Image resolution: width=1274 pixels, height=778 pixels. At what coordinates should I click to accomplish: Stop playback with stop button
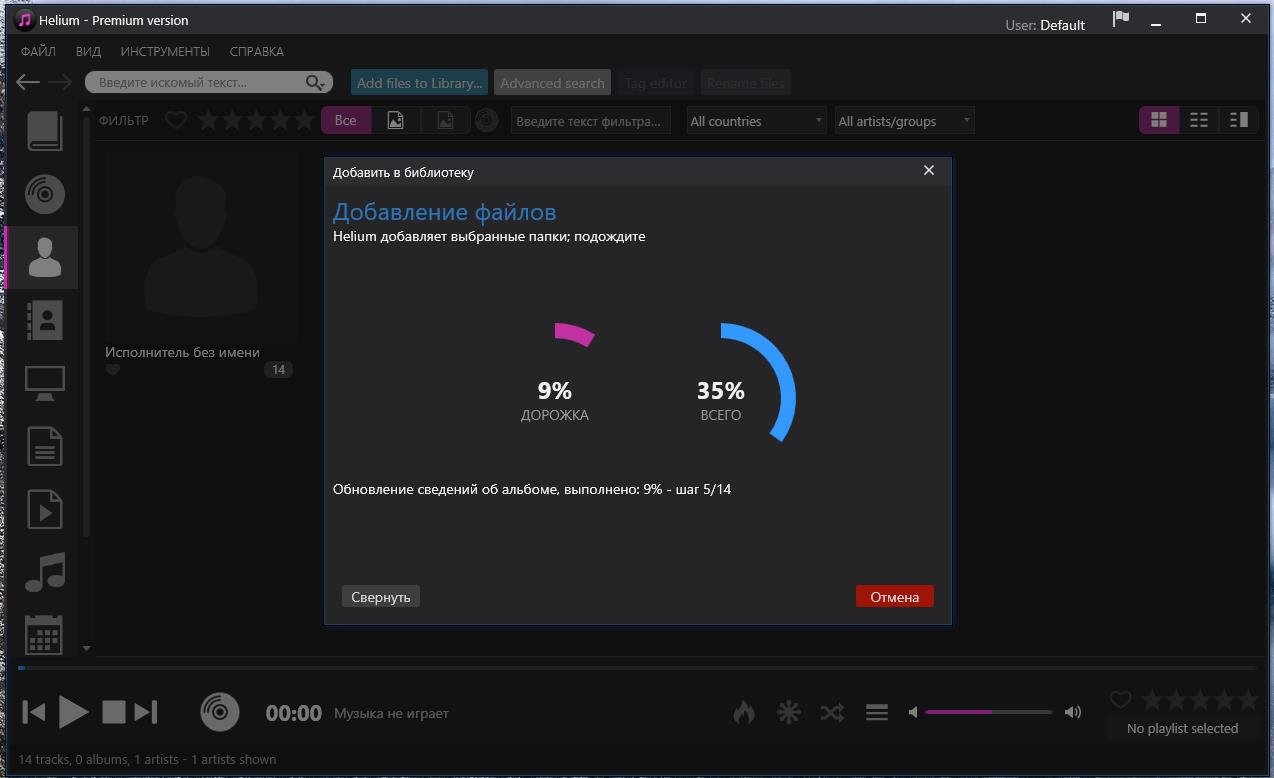pos(114,712)
